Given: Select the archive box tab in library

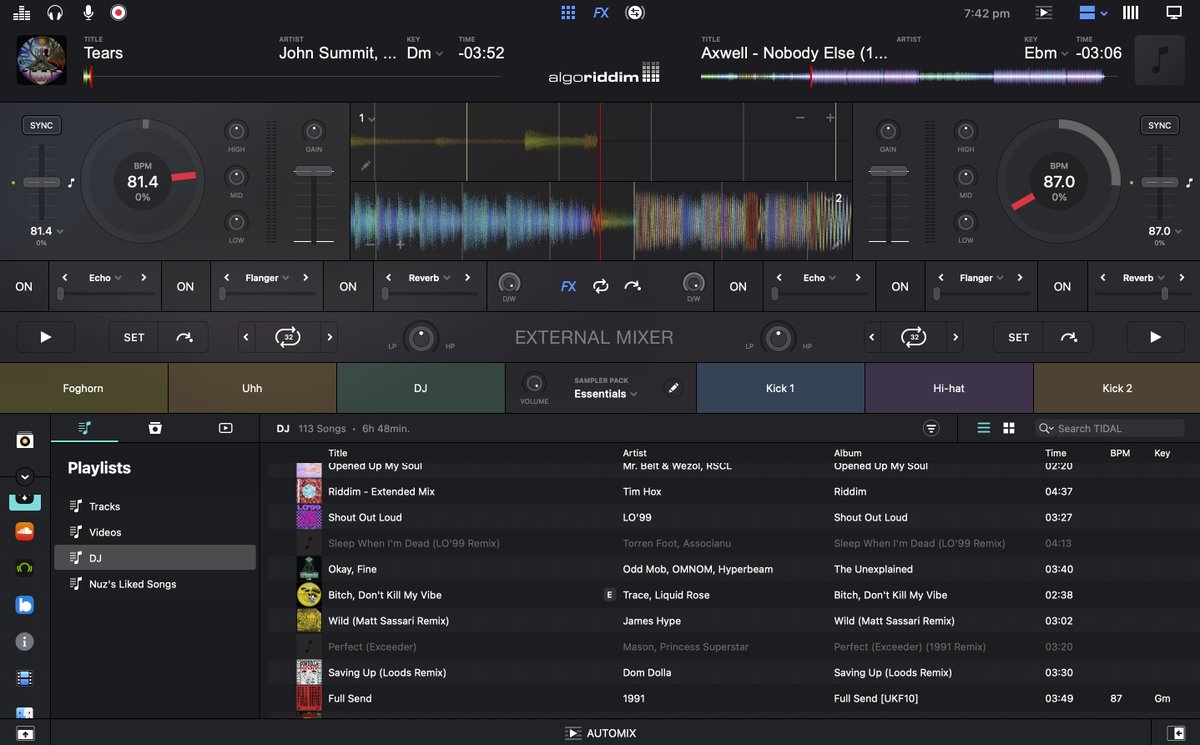Looking at the screenshot, I should (x=155, y=428).
